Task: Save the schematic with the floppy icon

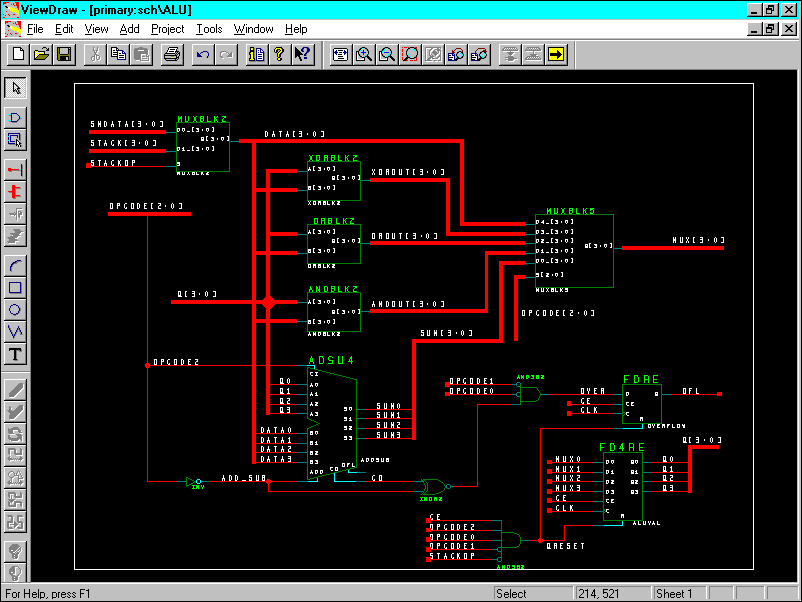Action: point(64,54)
